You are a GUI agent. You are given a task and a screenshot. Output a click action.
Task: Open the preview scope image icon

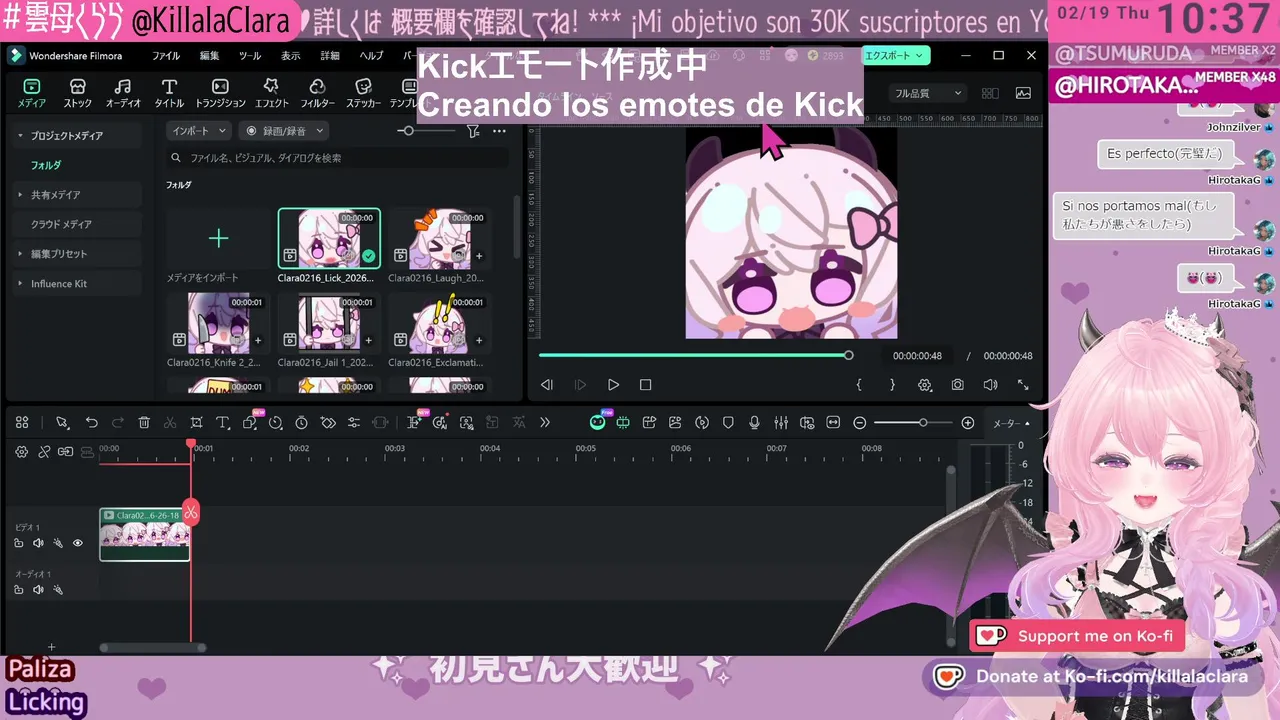[1023, 93]
